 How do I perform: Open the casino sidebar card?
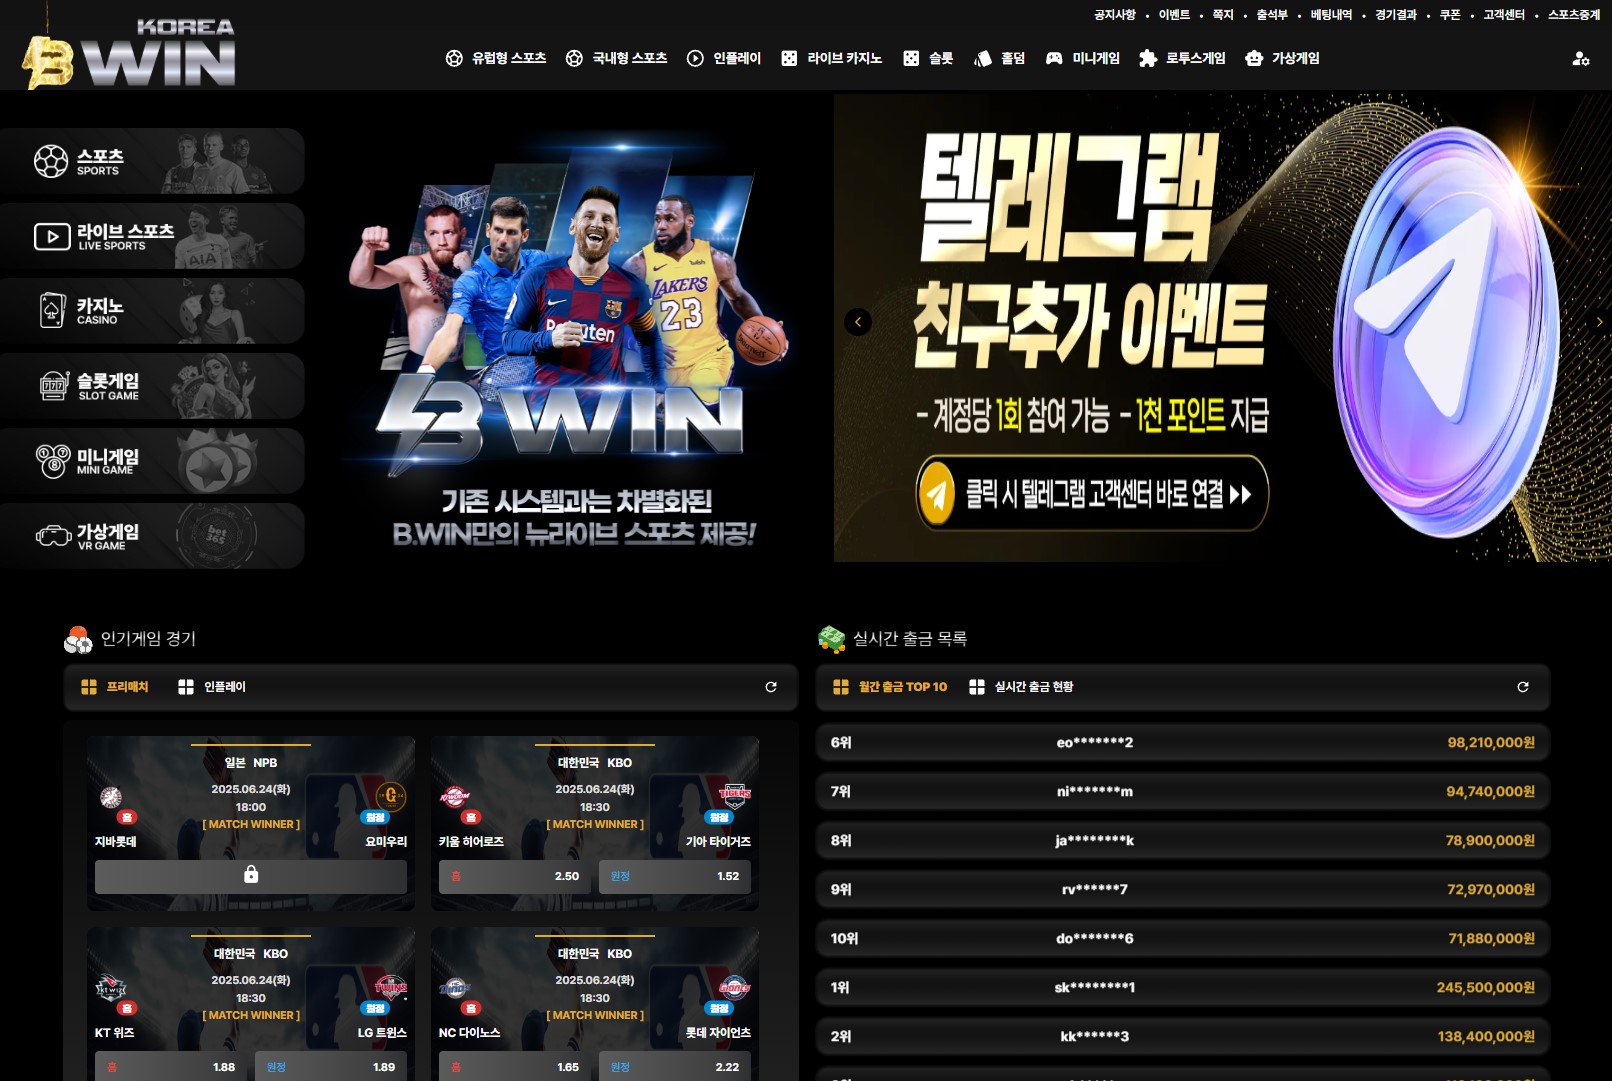point(152,311)
